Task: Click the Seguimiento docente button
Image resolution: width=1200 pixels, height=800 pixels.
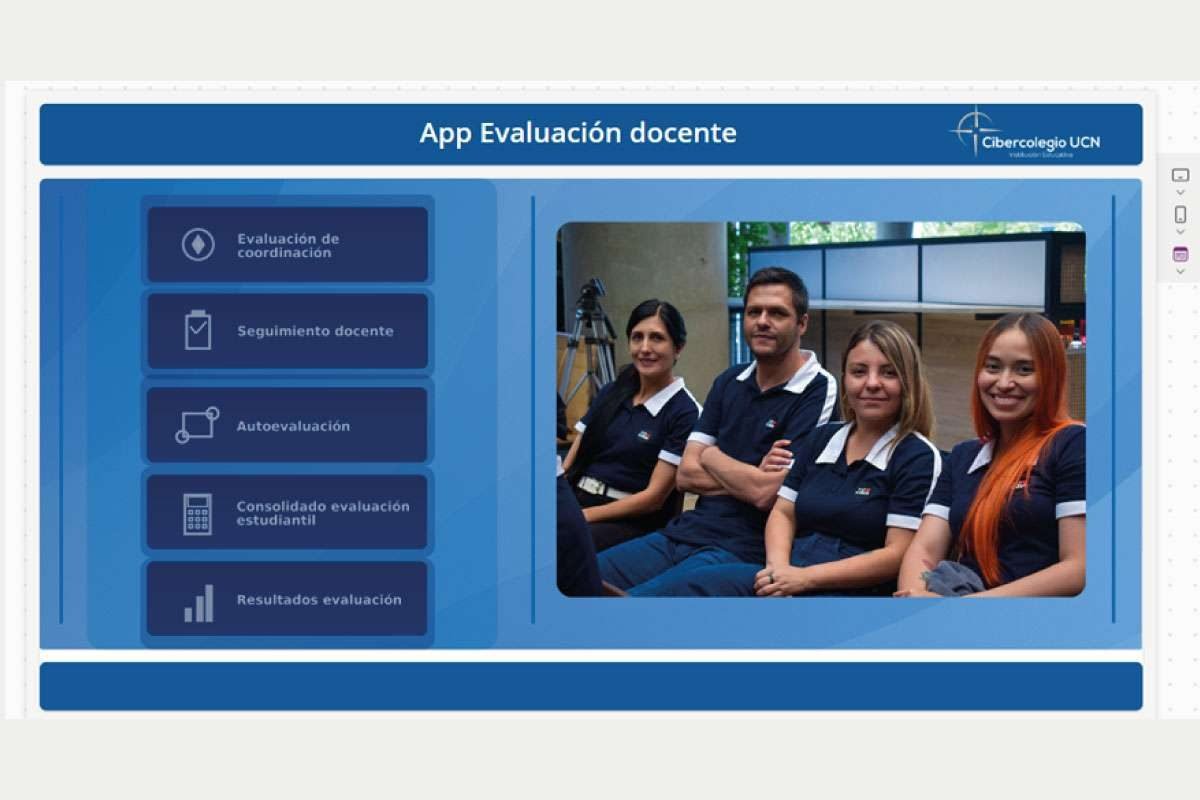Action: point(287,330)
